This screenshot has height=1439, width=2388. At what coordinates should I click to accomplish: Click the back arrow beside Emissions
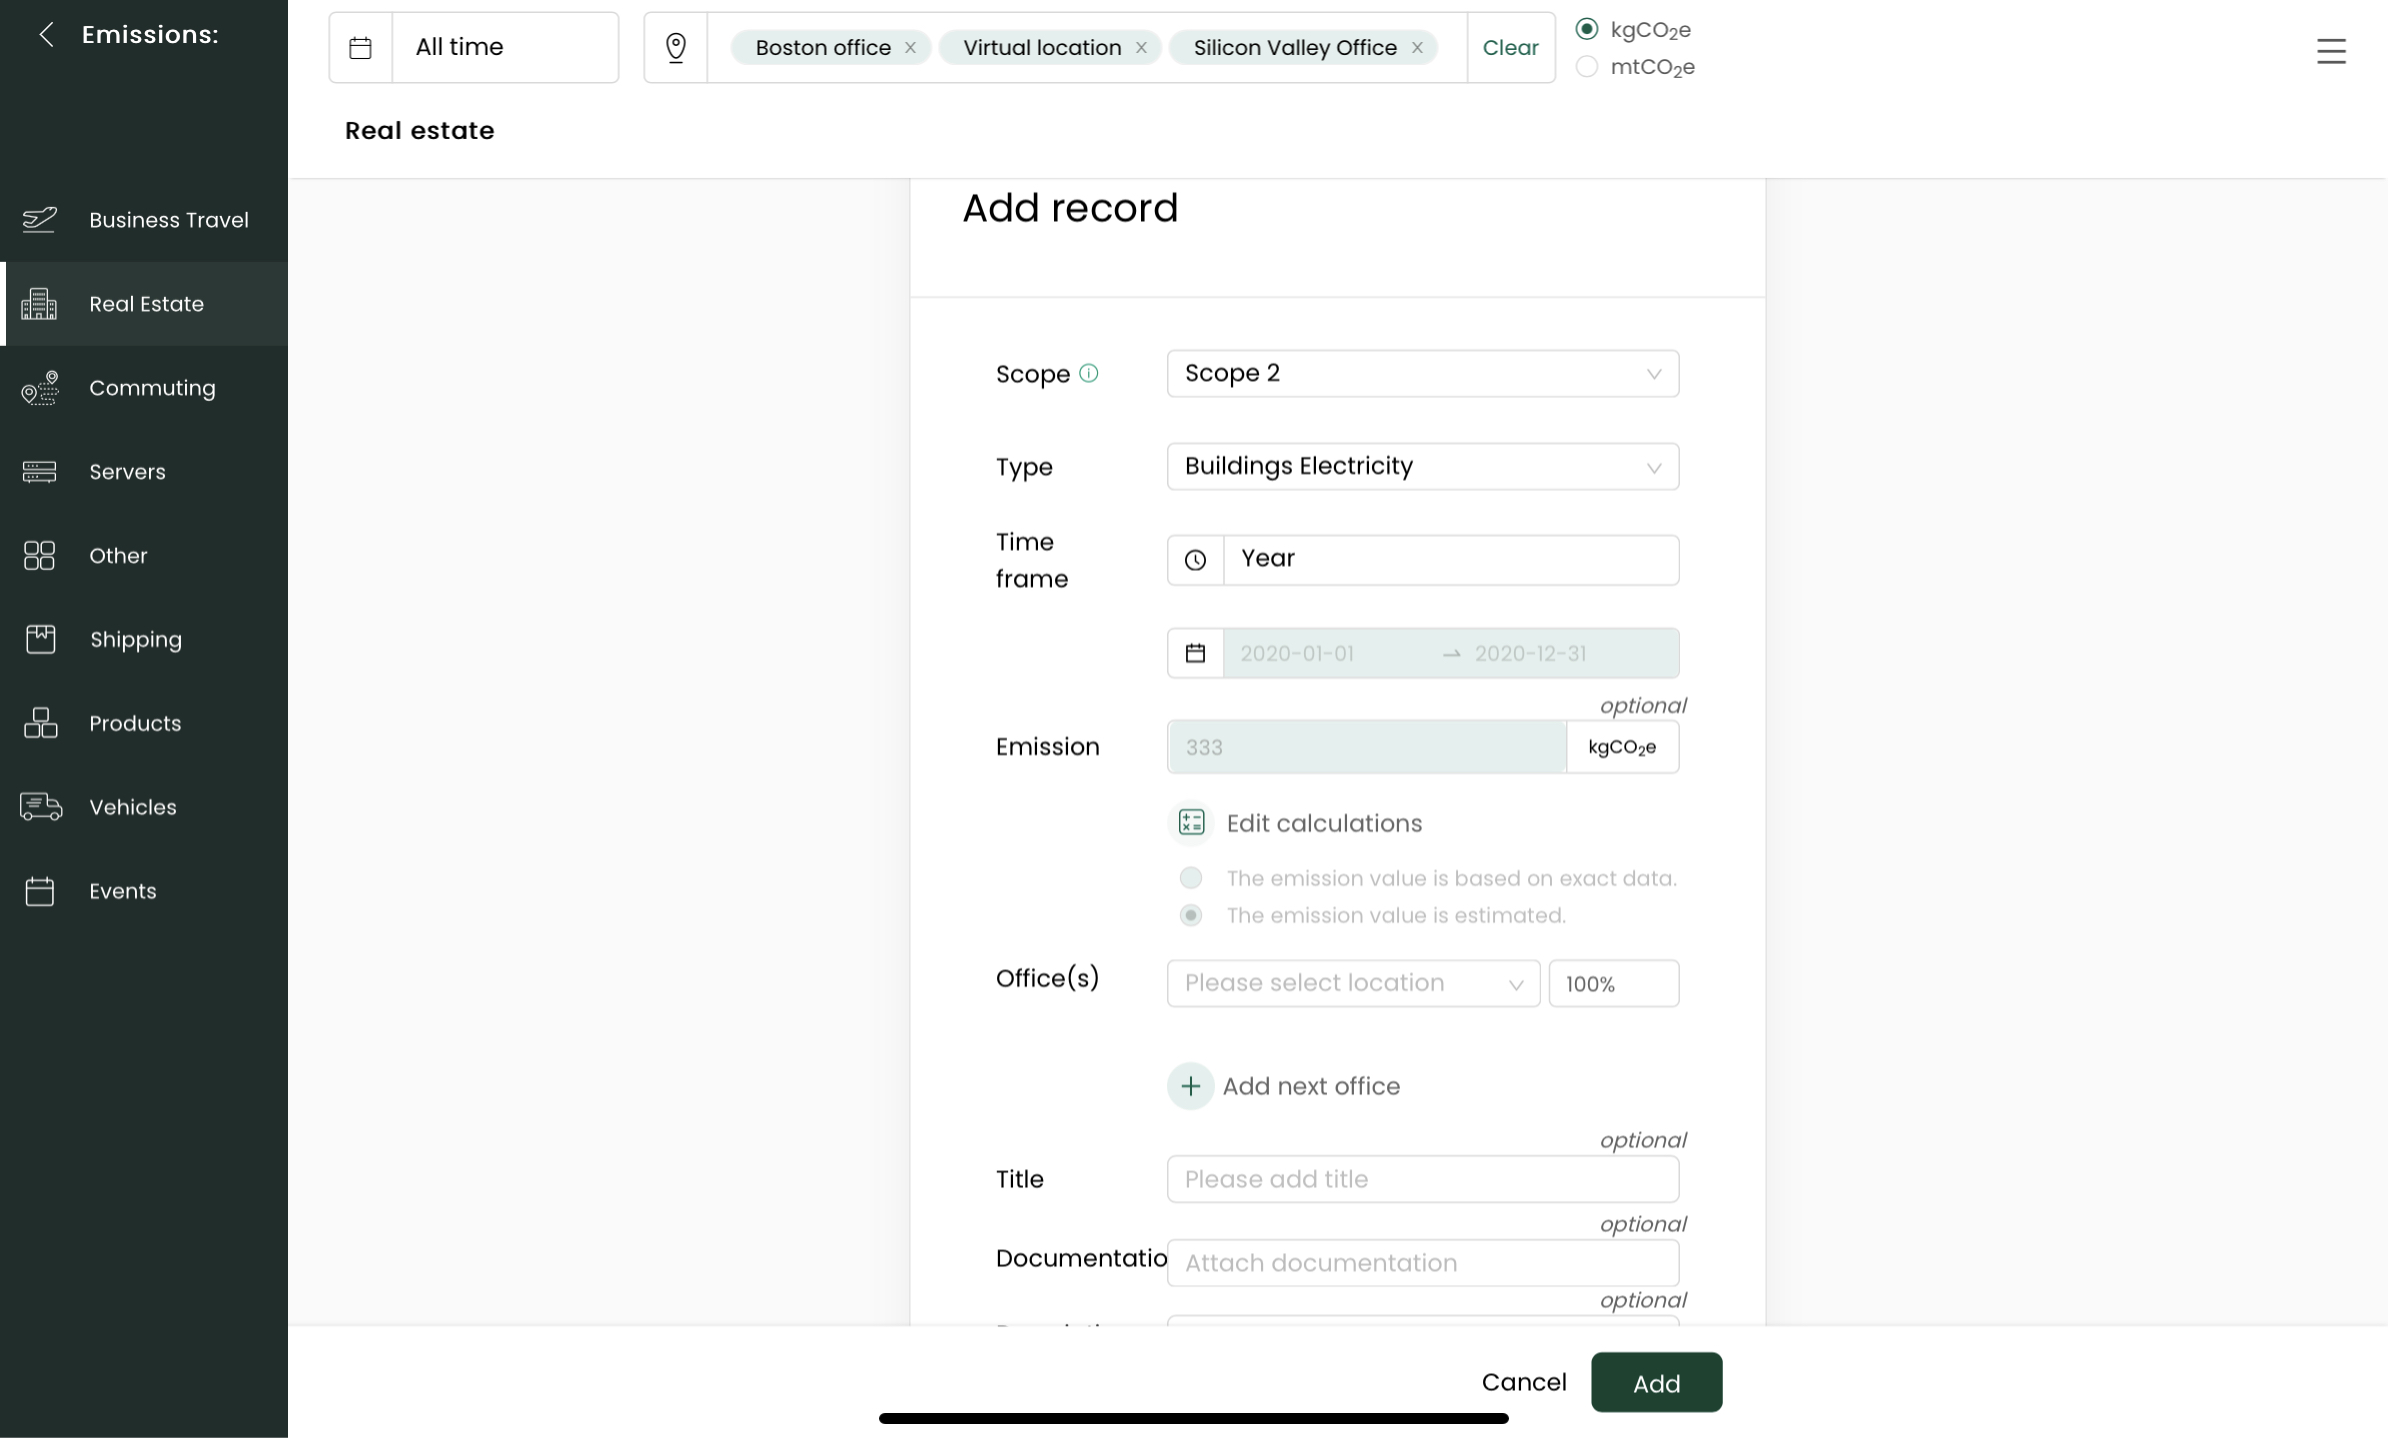coord(46,35)
